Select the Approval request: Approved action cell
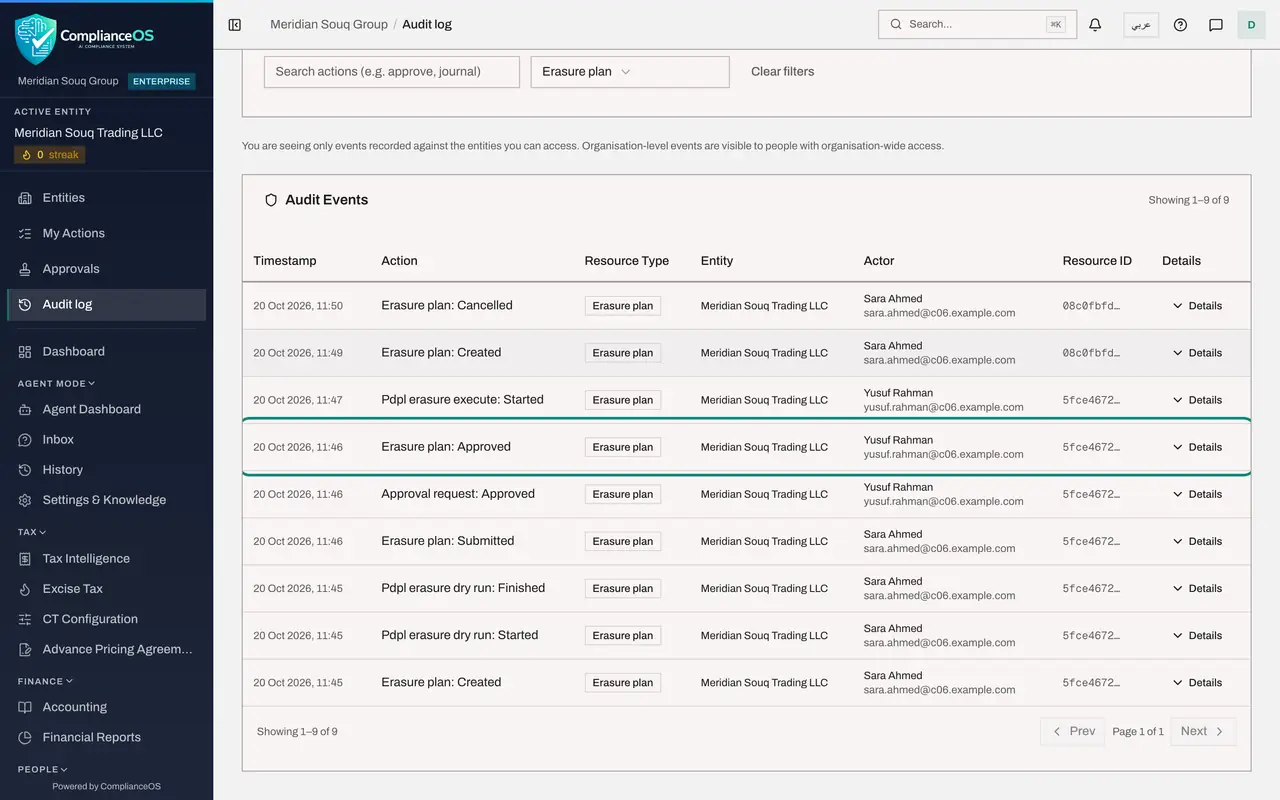Image resolution: width=1280 pixels, height=800 pixels. (458, 494)
